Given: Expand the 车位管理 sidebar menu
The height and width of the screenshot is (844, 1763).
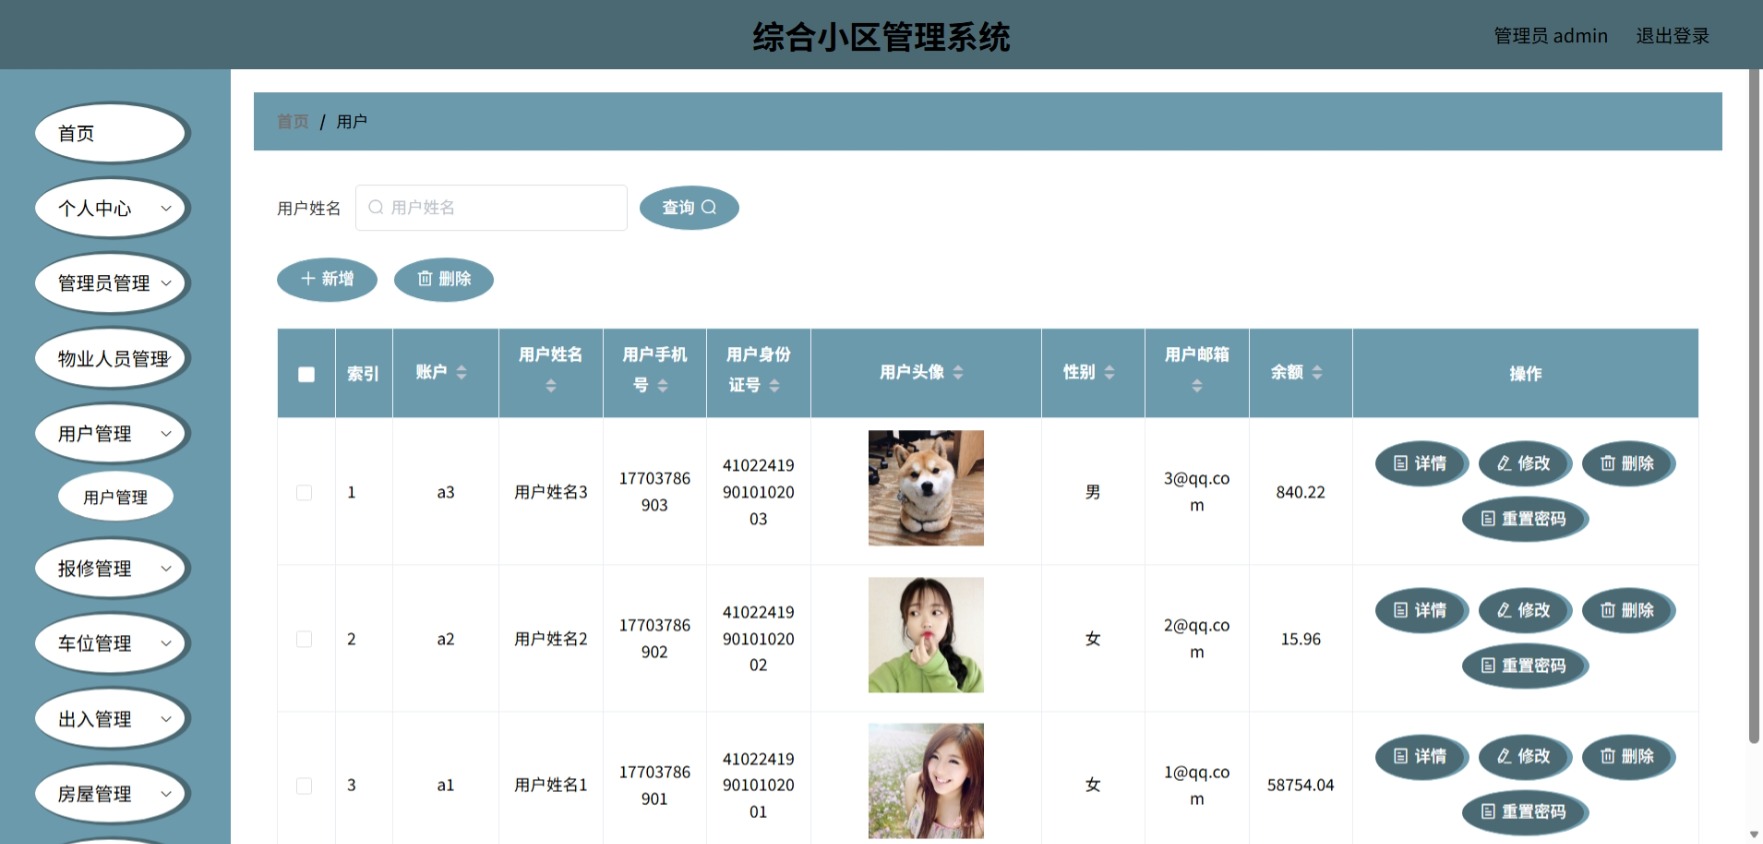Looking at the screenshot, I should coord(112,643).
